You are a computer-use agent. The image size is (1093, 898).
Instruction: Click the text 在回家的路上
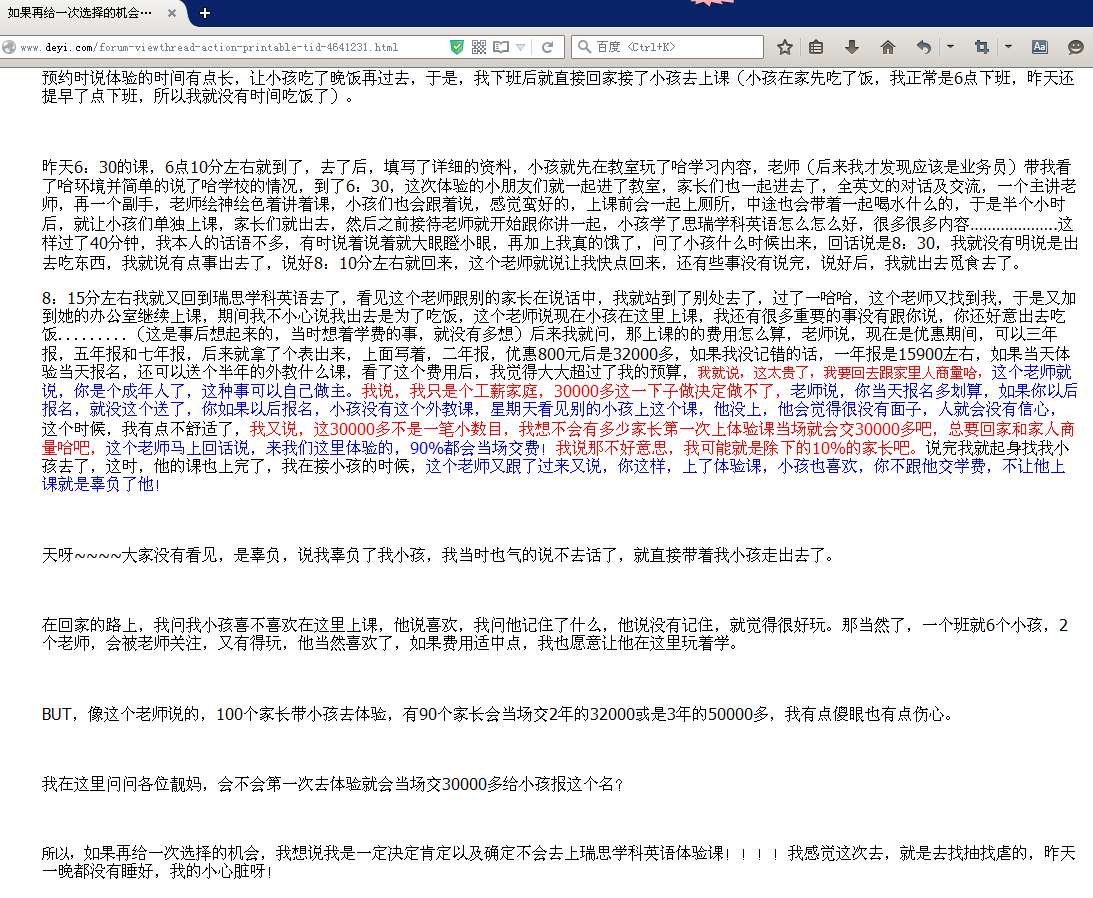(89, 625)
